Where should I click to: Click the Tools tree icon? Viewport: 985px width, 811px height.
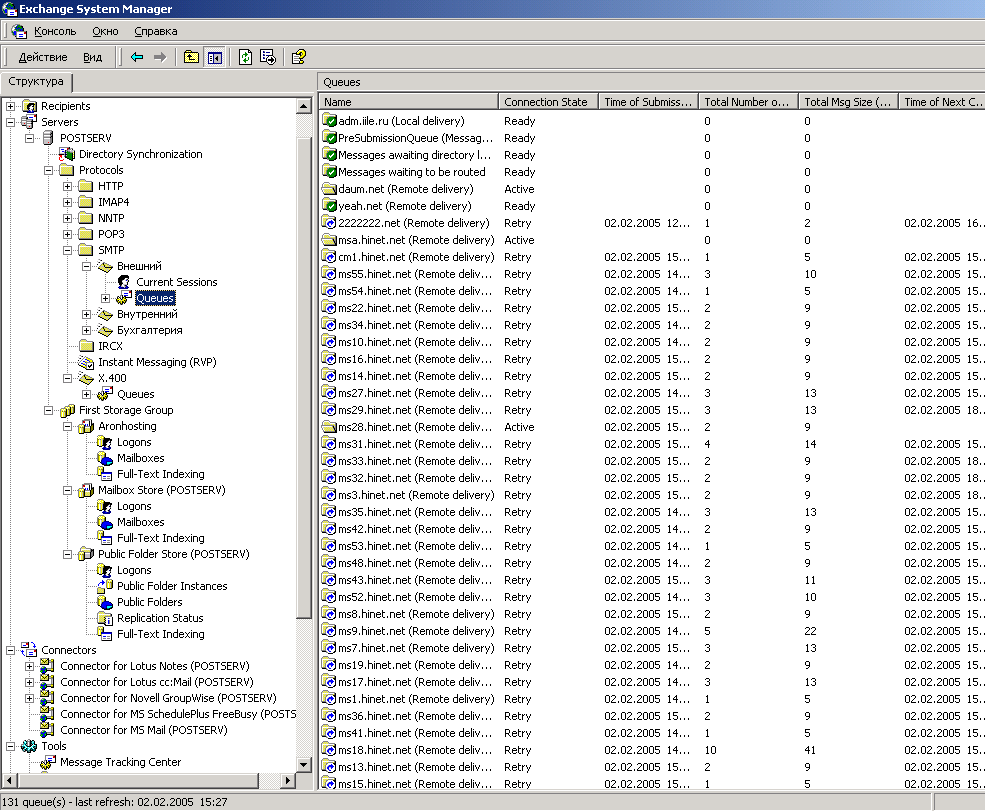tap(29, 746)
